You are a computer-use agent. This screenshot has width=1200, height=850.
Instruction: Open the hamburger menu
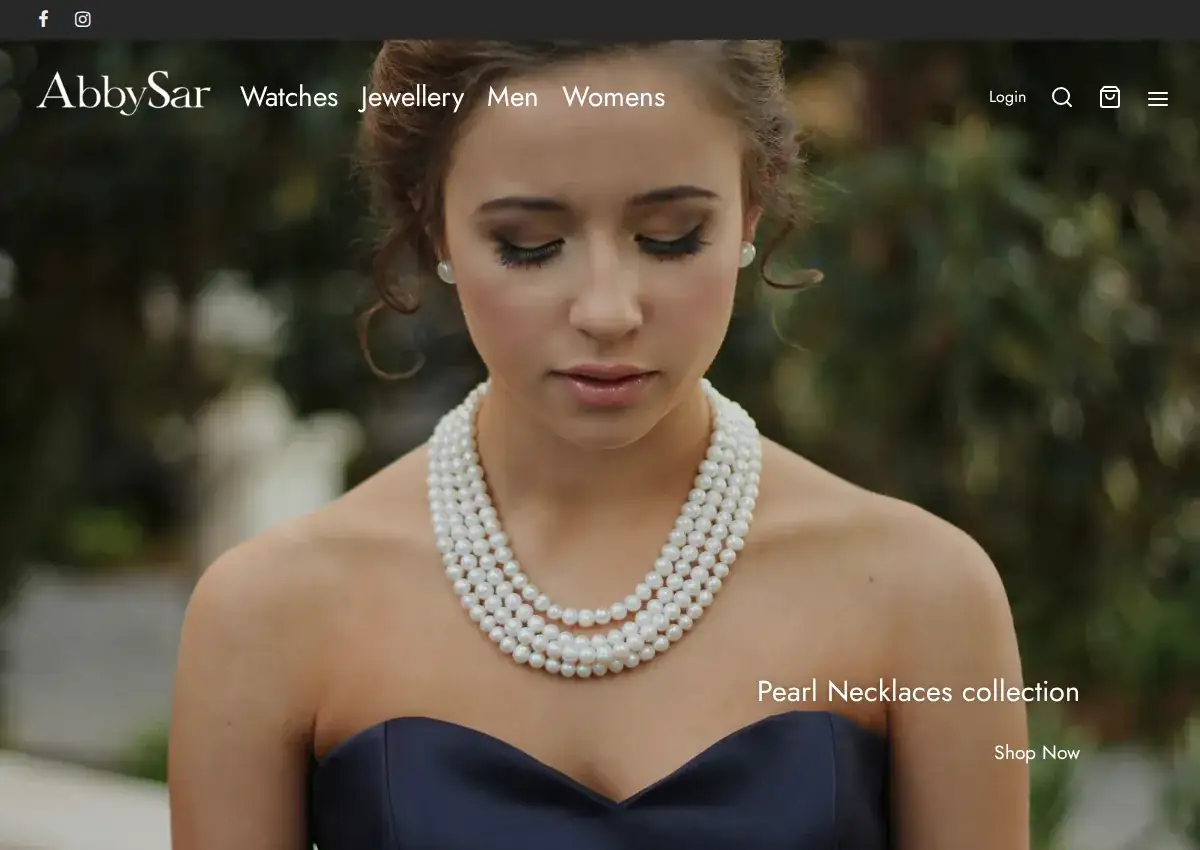[1158, 98]
